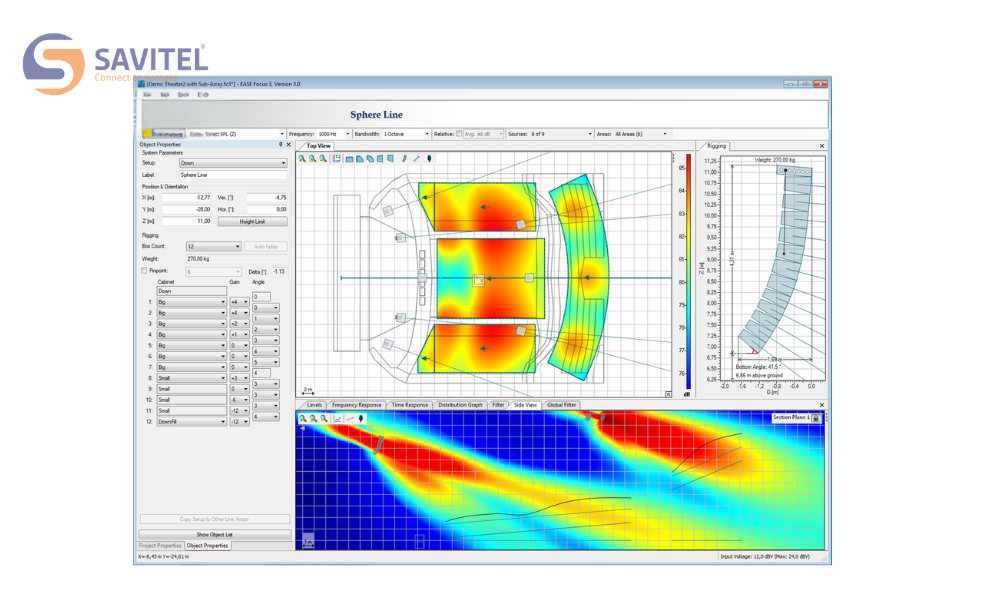Switch to the Filter tab
Screen dimensions: 1000x600
point(498,405)
